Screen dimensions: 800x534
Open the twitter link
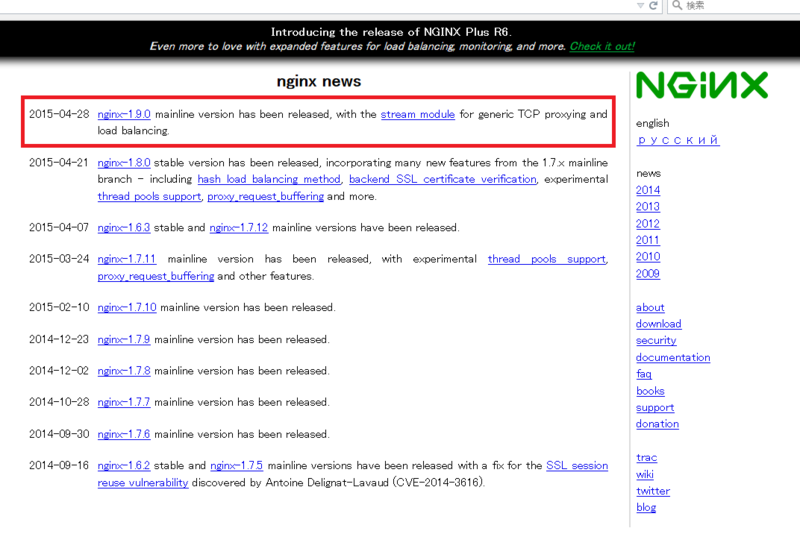(653, 491)
